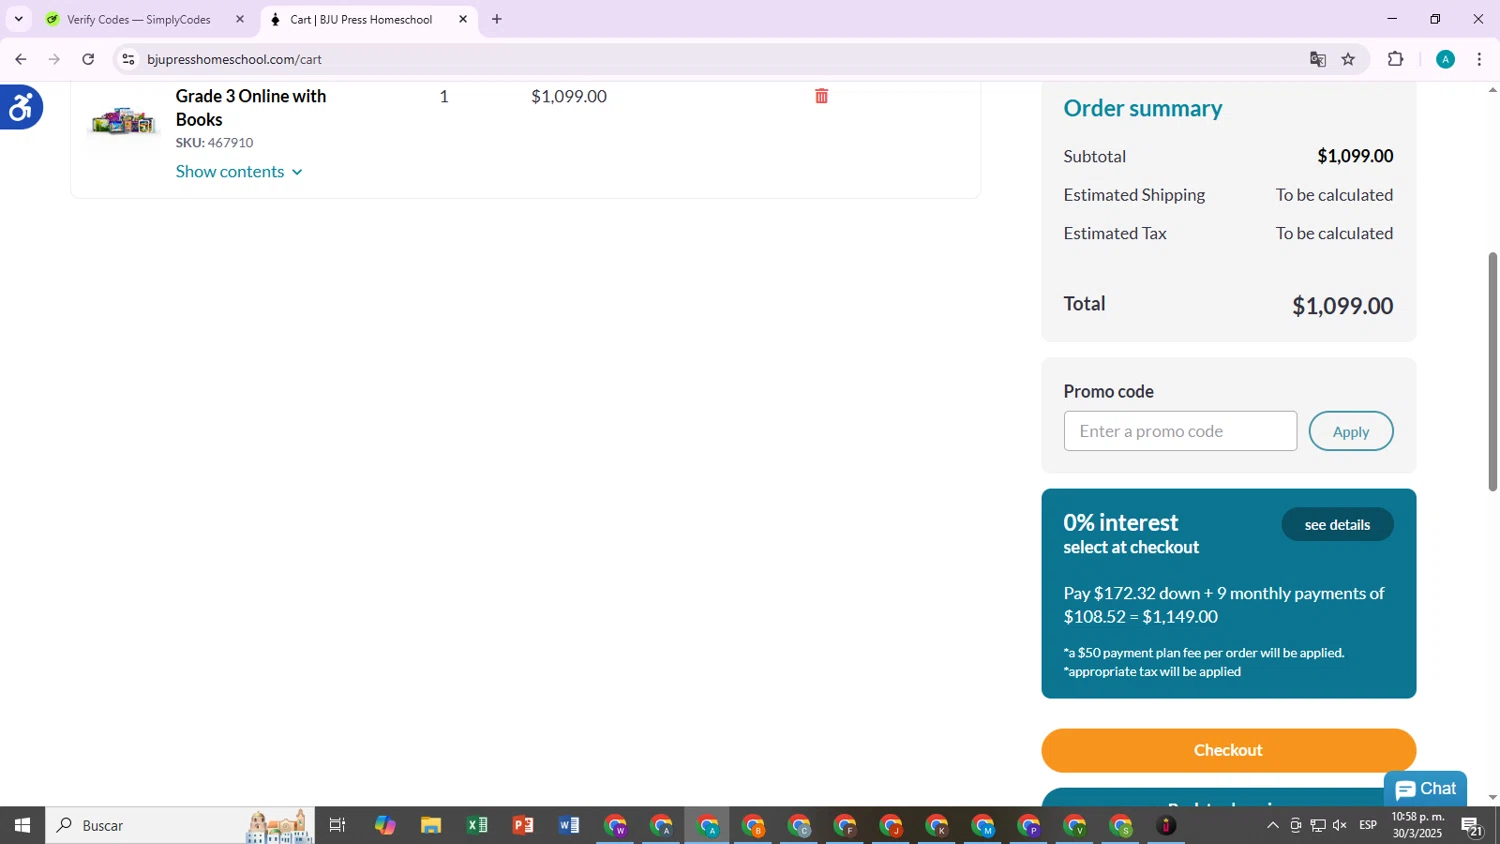Open Chrome profile M in taskbar
The height and width of the screenshot is (844, 1500).
pos(983,826)
